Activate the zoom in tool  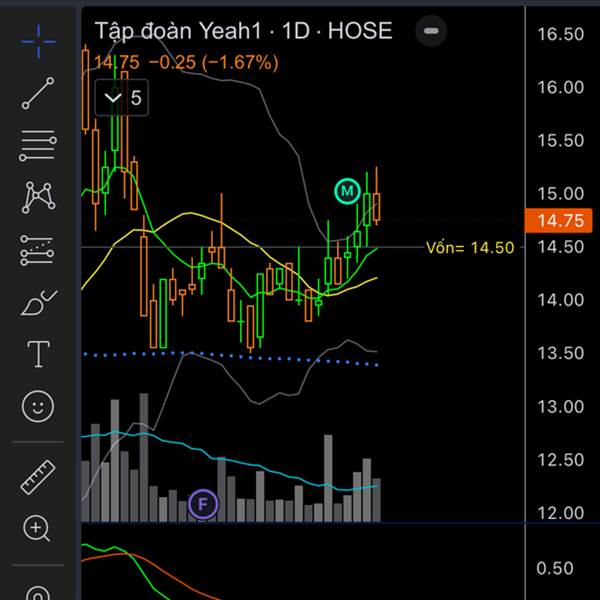37,529
